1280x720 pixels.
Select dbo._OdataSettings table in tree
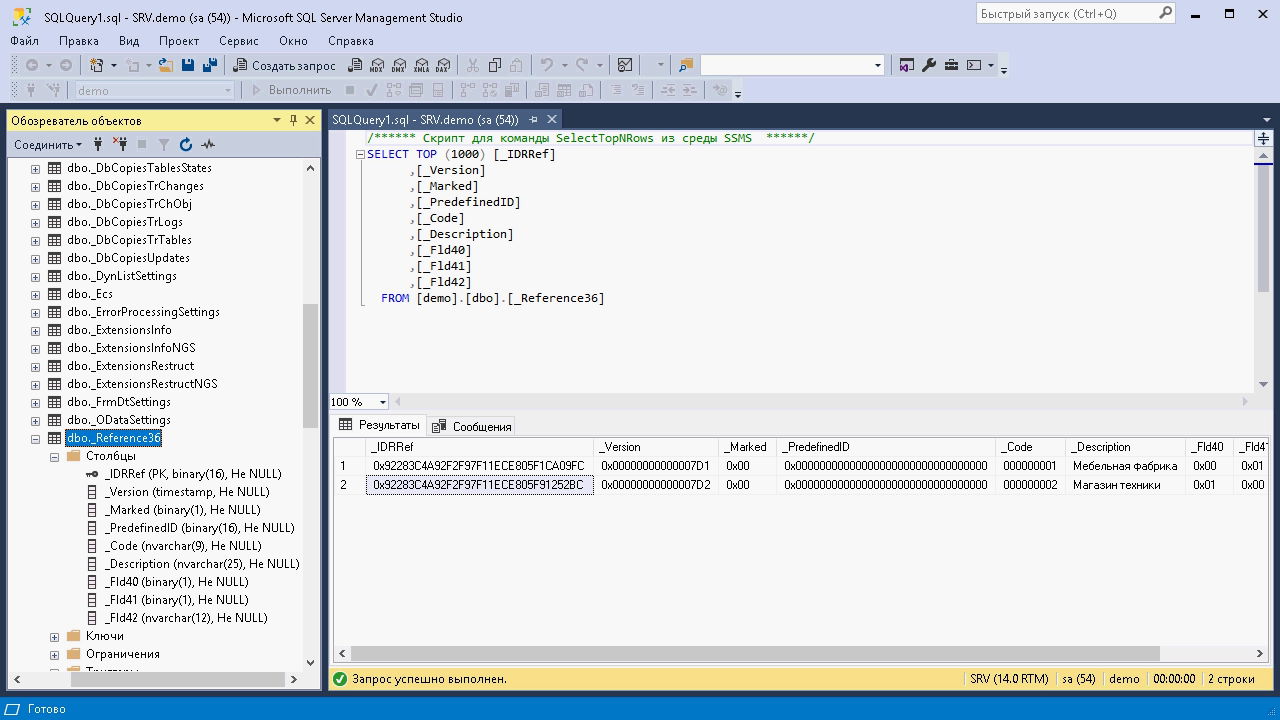(x=119, y=420)
